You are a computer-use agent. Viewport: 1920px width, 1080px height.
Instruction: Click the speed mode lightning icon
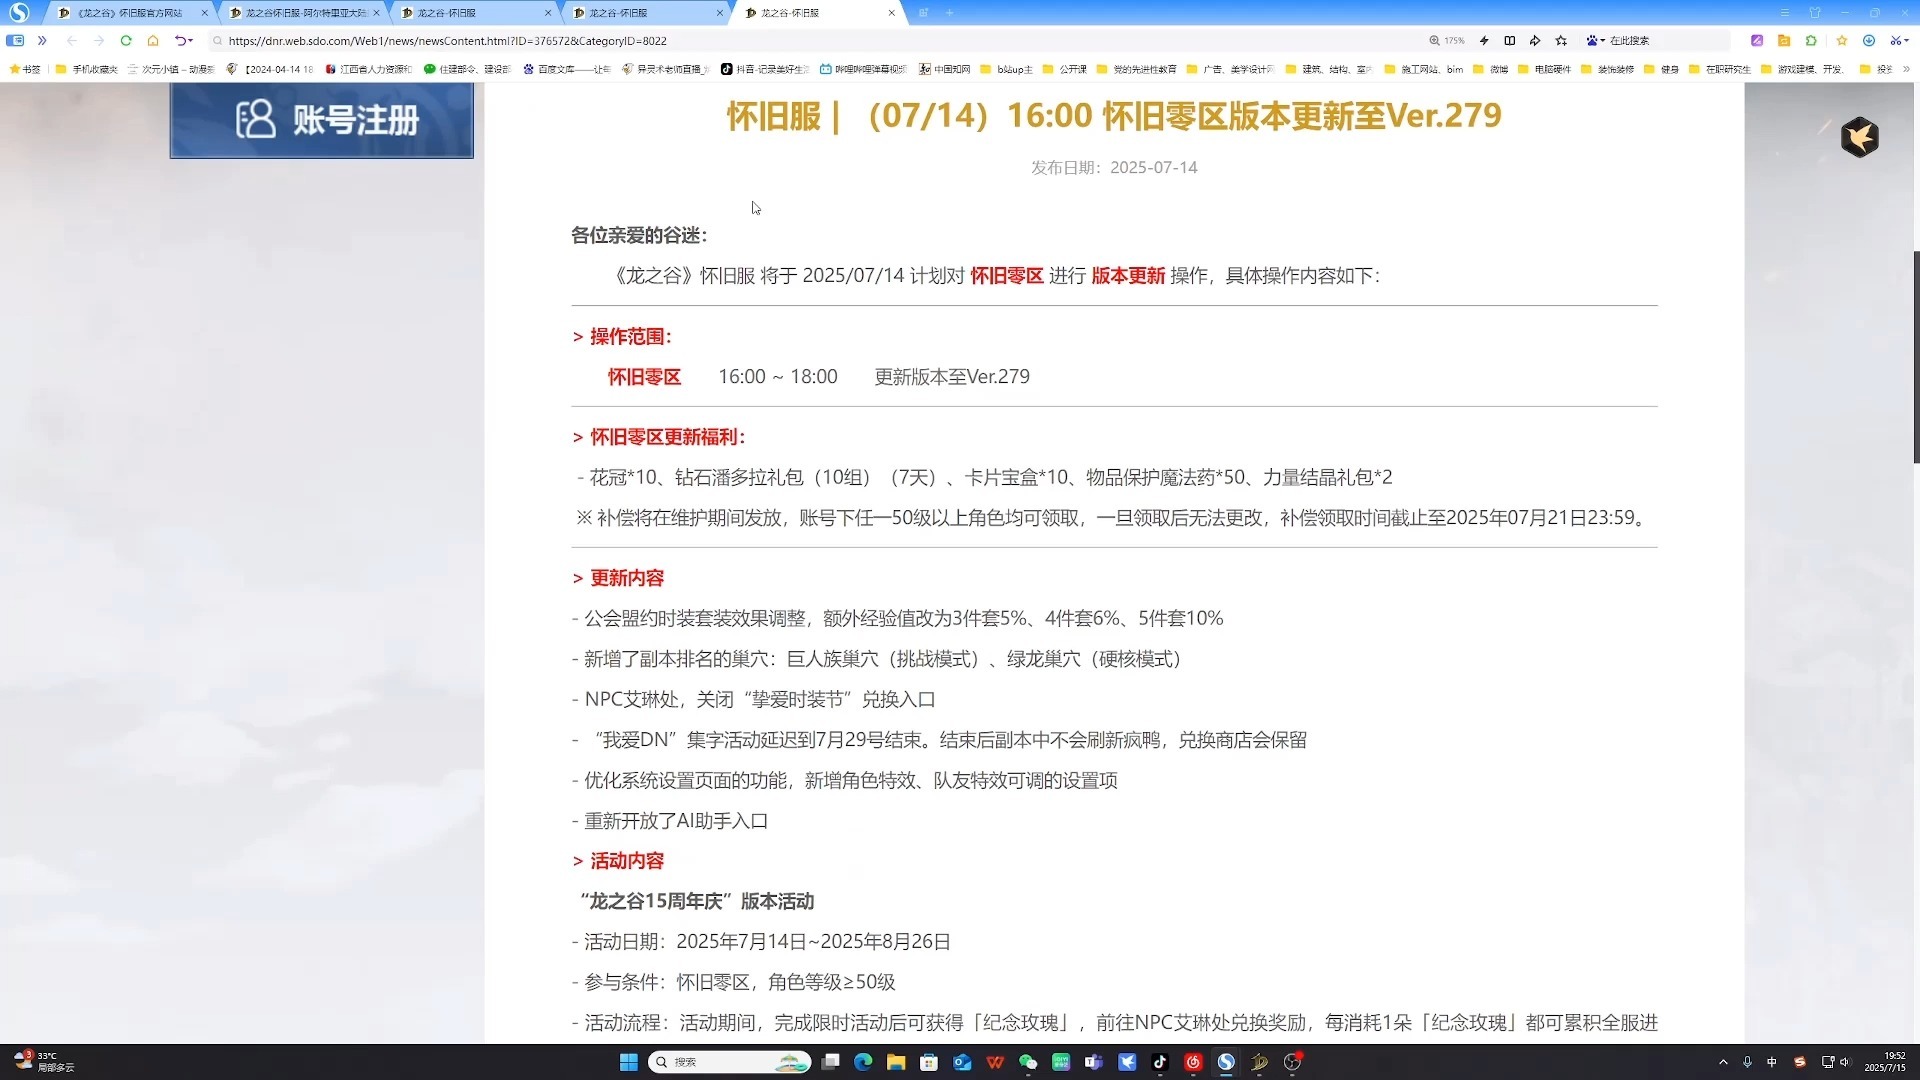[x=1484, y=41]
